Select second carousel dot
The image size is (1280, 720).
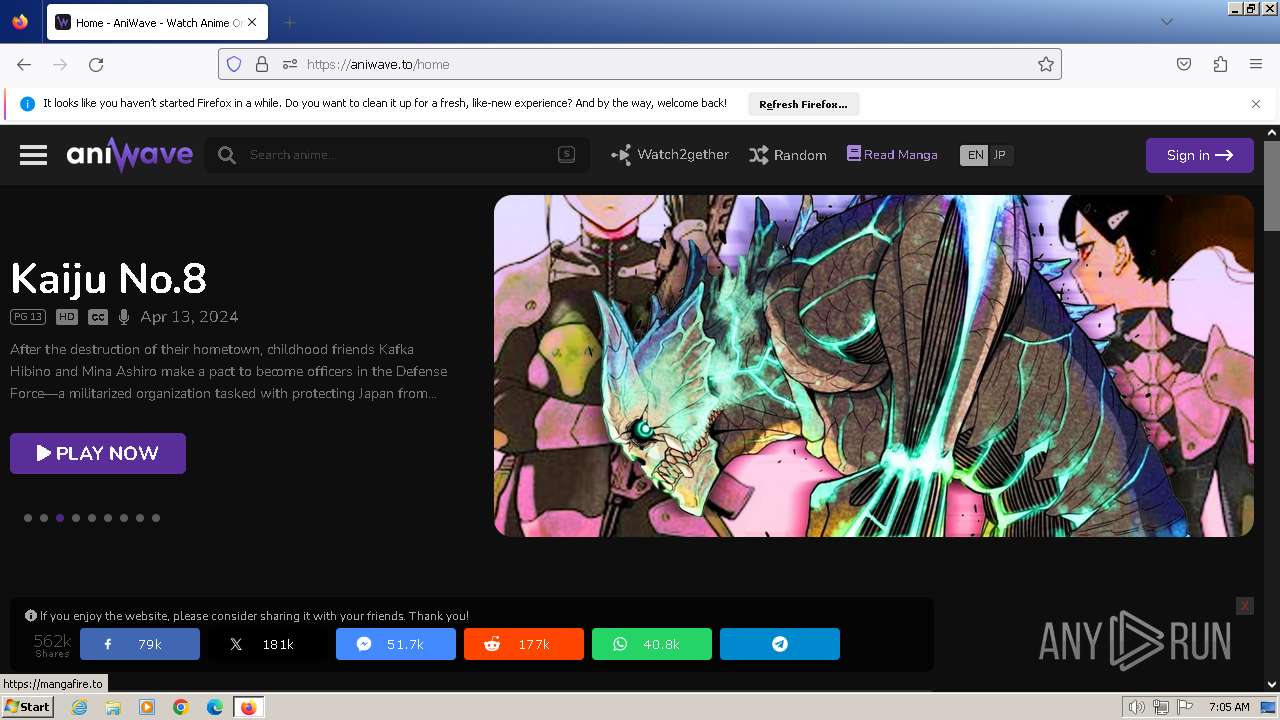click(44, 518)
